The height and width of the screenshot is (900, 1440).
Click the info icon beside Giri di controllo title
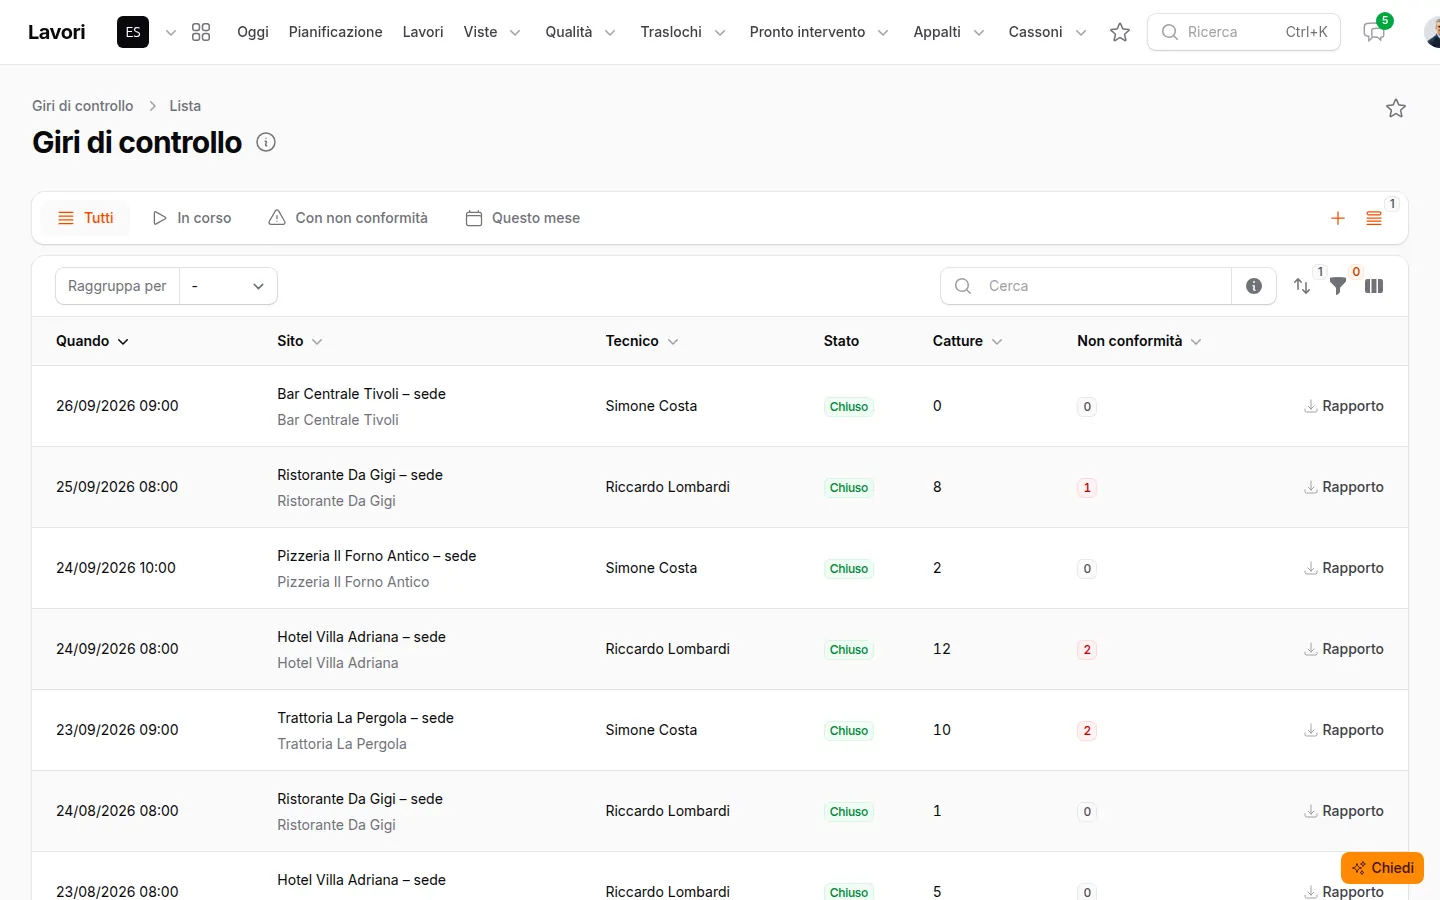coord(266,142)
